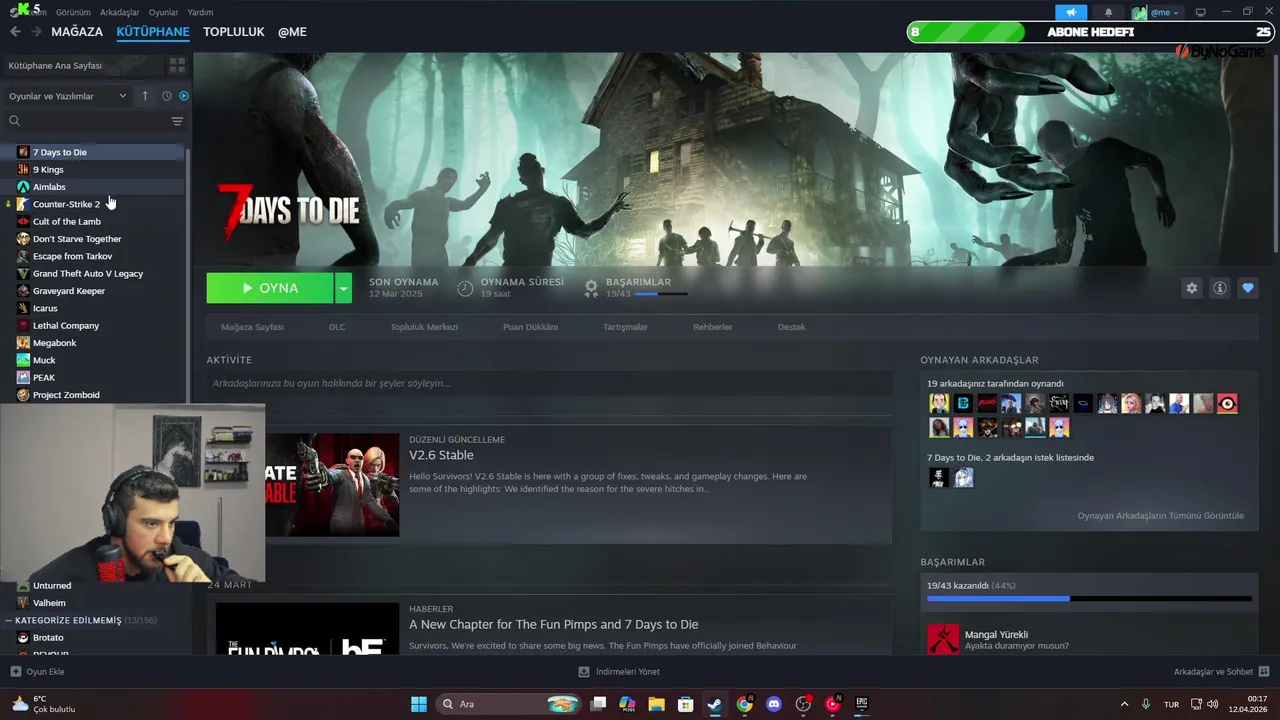Open the advanced filter lines icon
This screenshot has width=1280, height=720.
click(x=177, y=121)
